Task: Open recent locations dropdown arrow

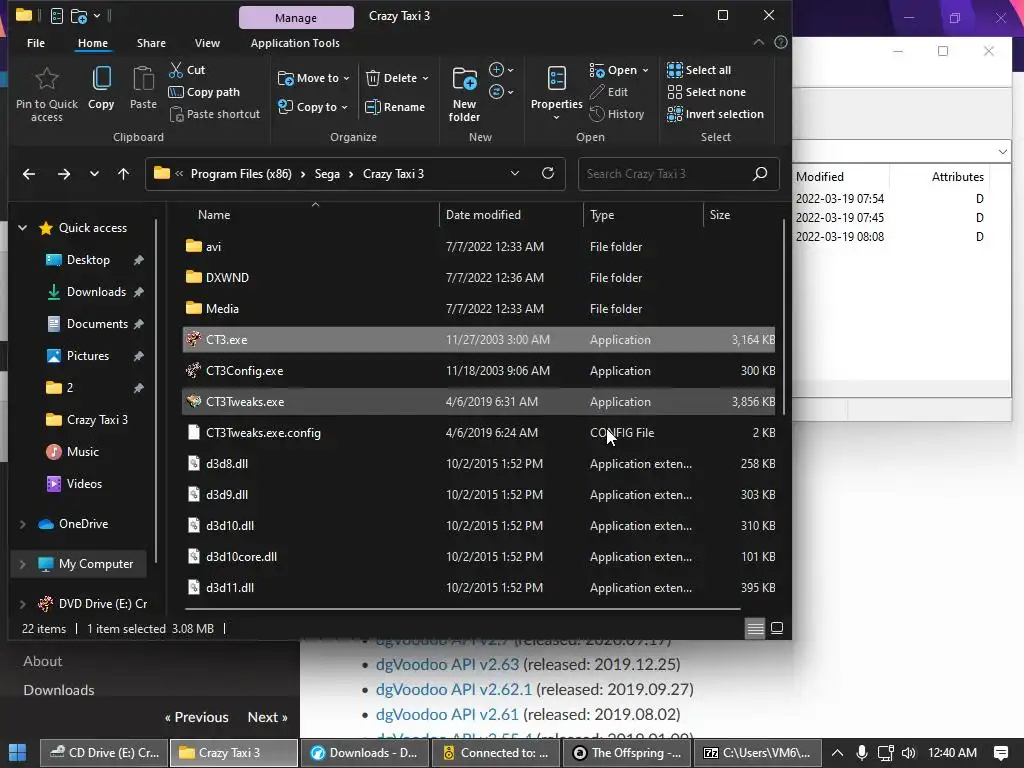Action: click(94, 174)
